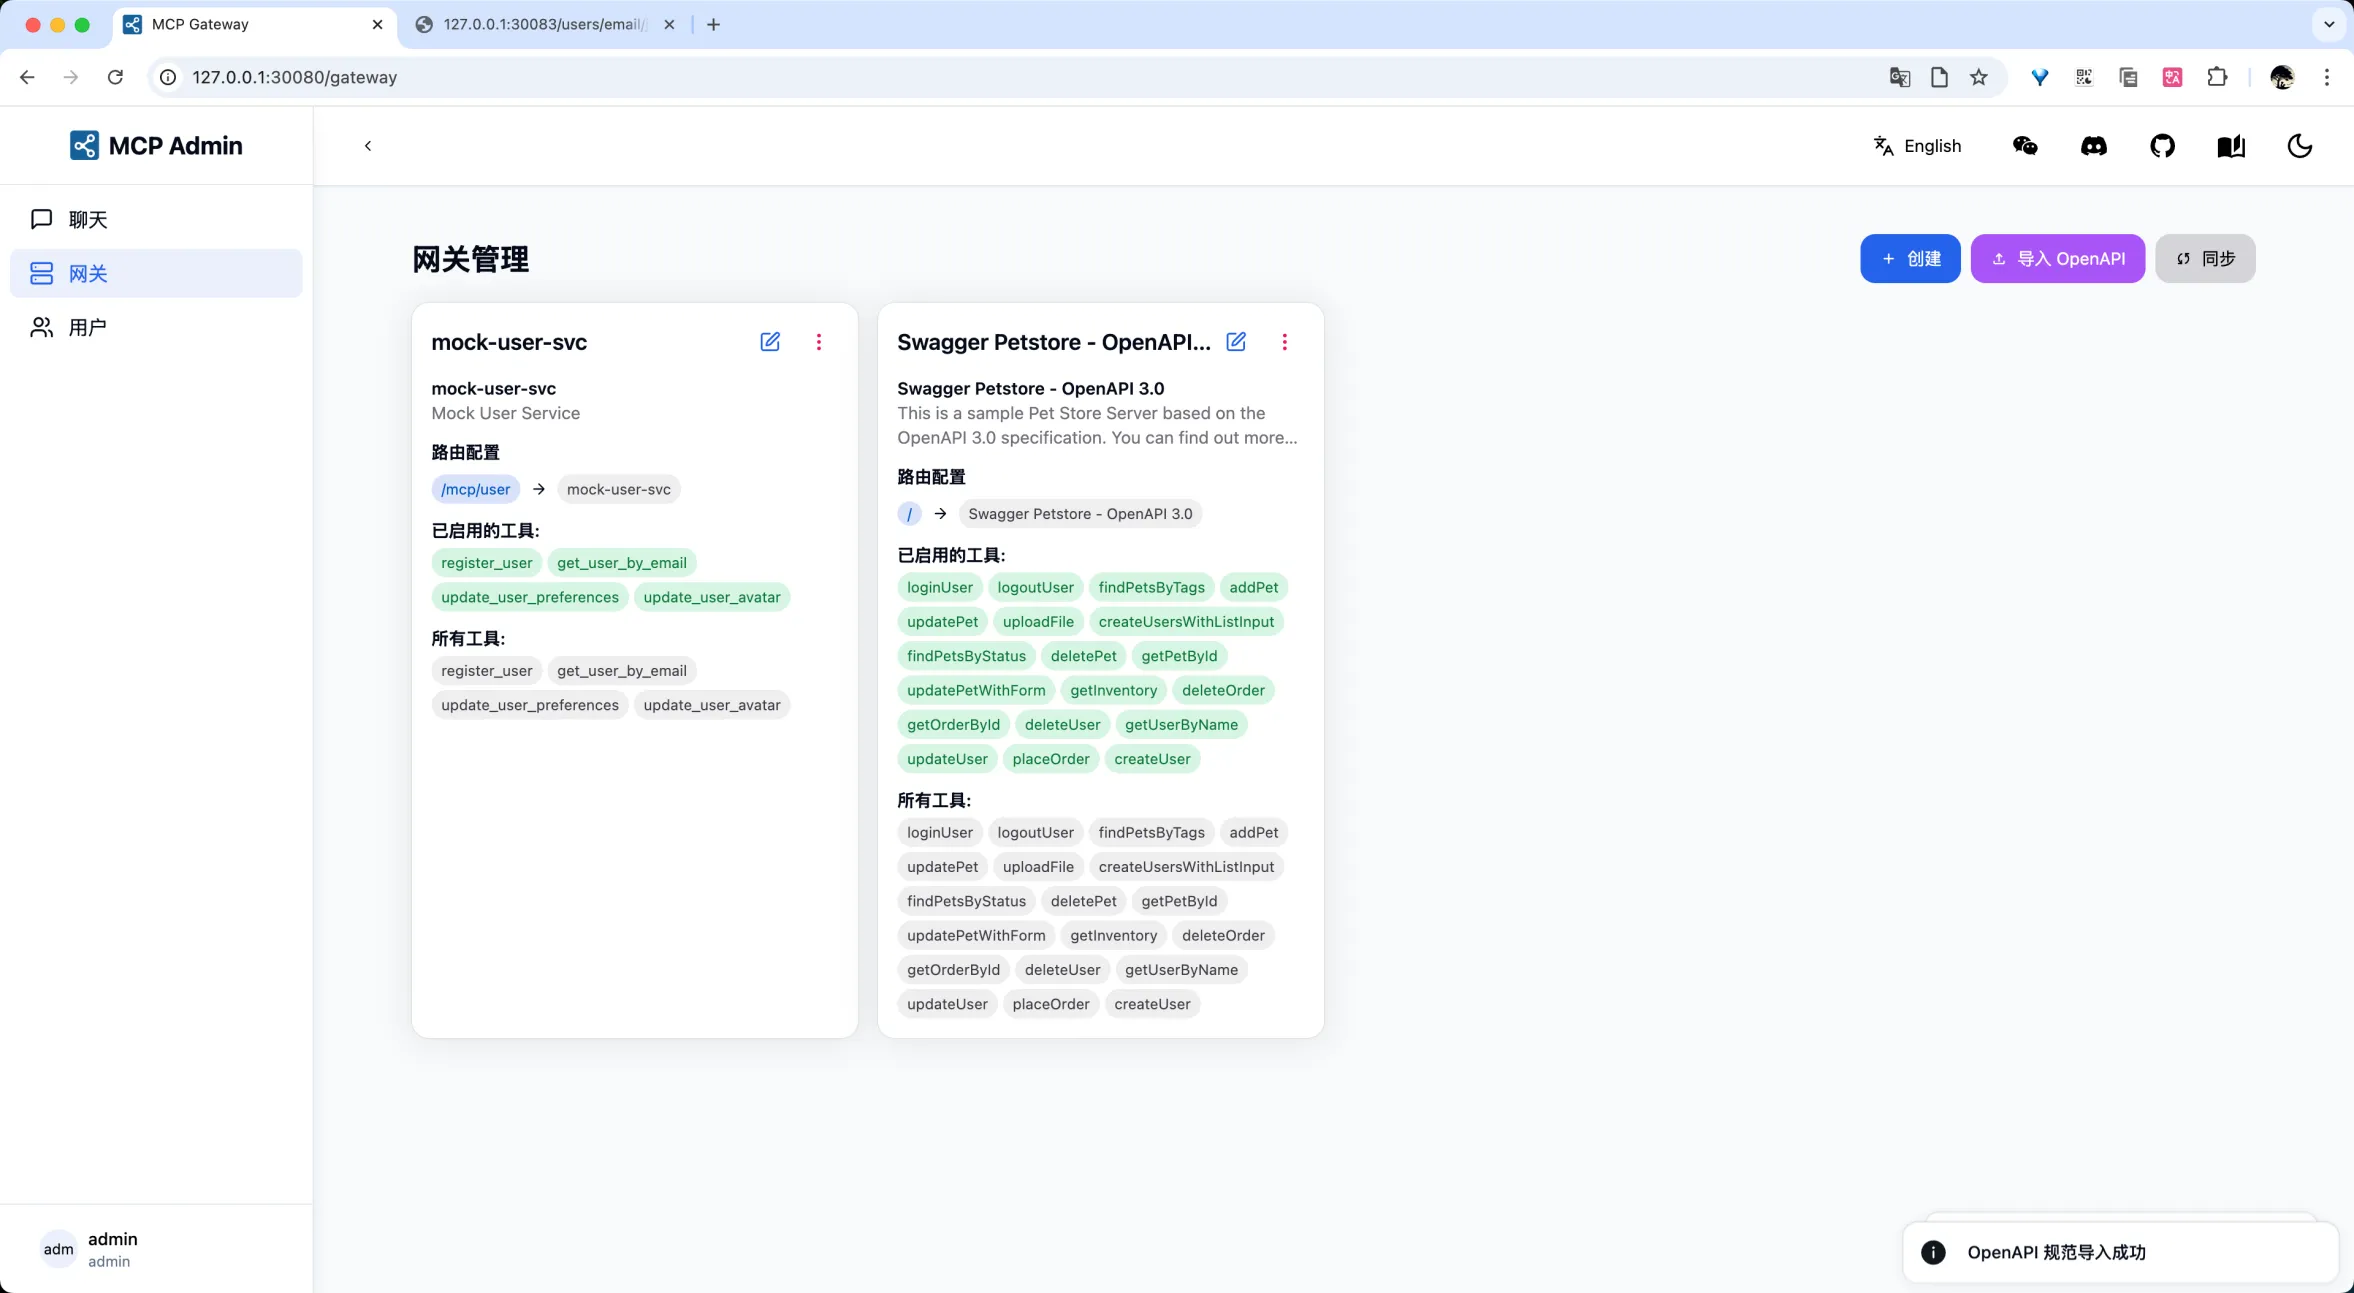Click the red translate extension icon
Viewport: 2354px width, 1293px height.
pyautogui.click(x=2172, y=77)
